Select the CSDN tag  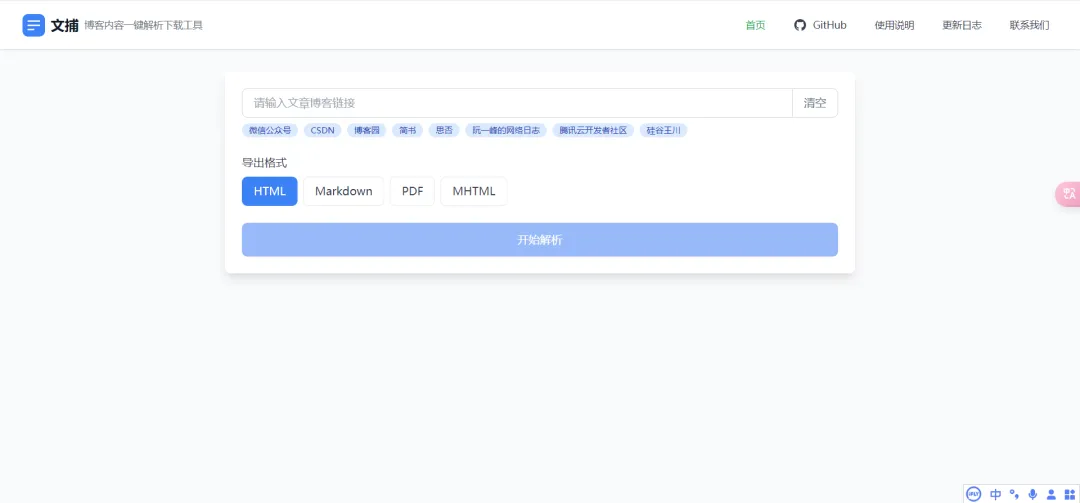(x=322, y=130)
